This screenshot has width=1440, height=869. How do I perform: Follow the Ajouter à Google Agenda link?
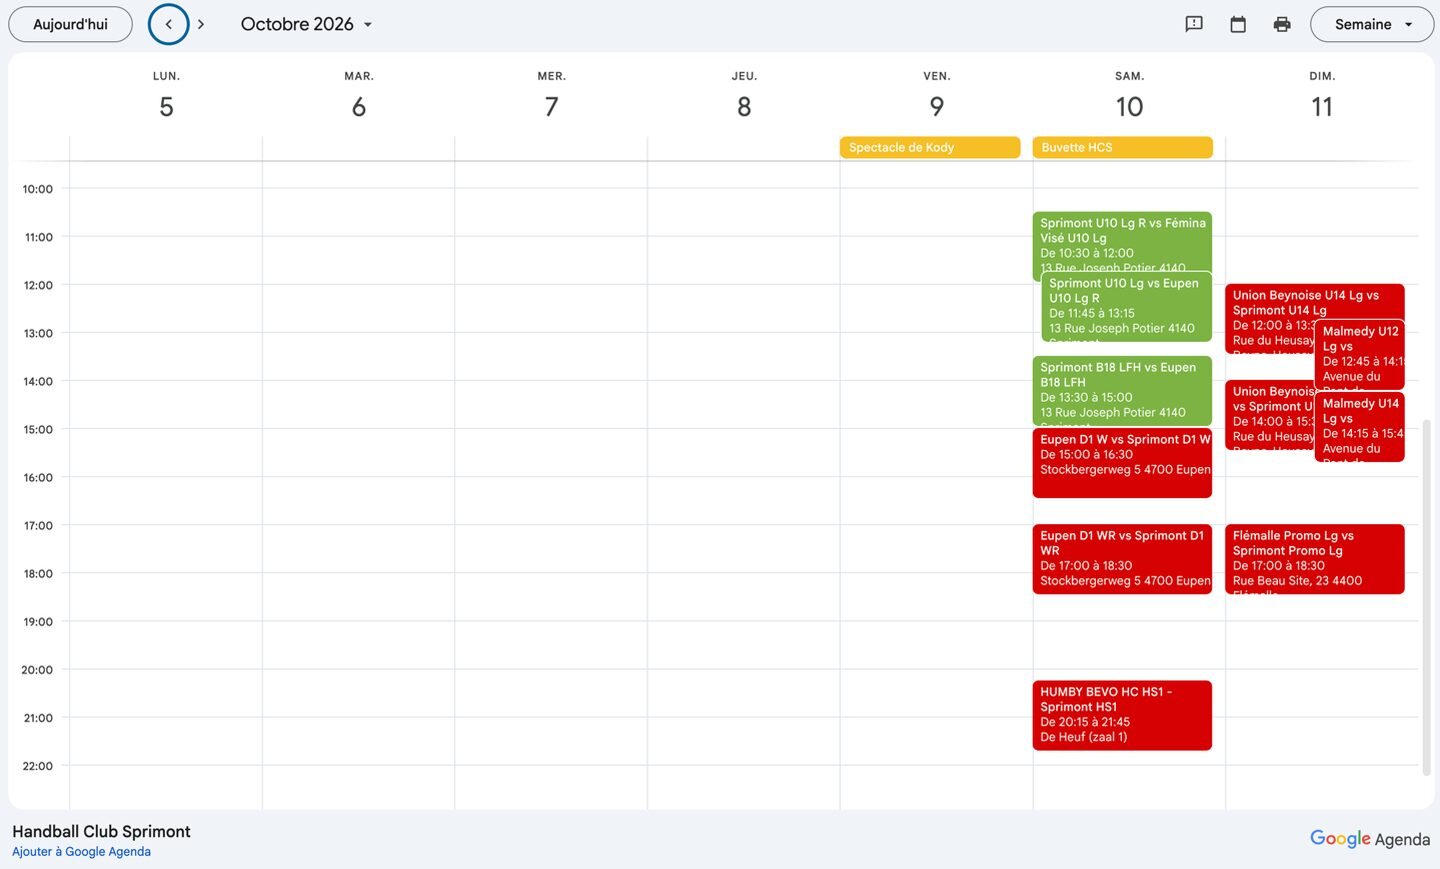pos(81,852)
